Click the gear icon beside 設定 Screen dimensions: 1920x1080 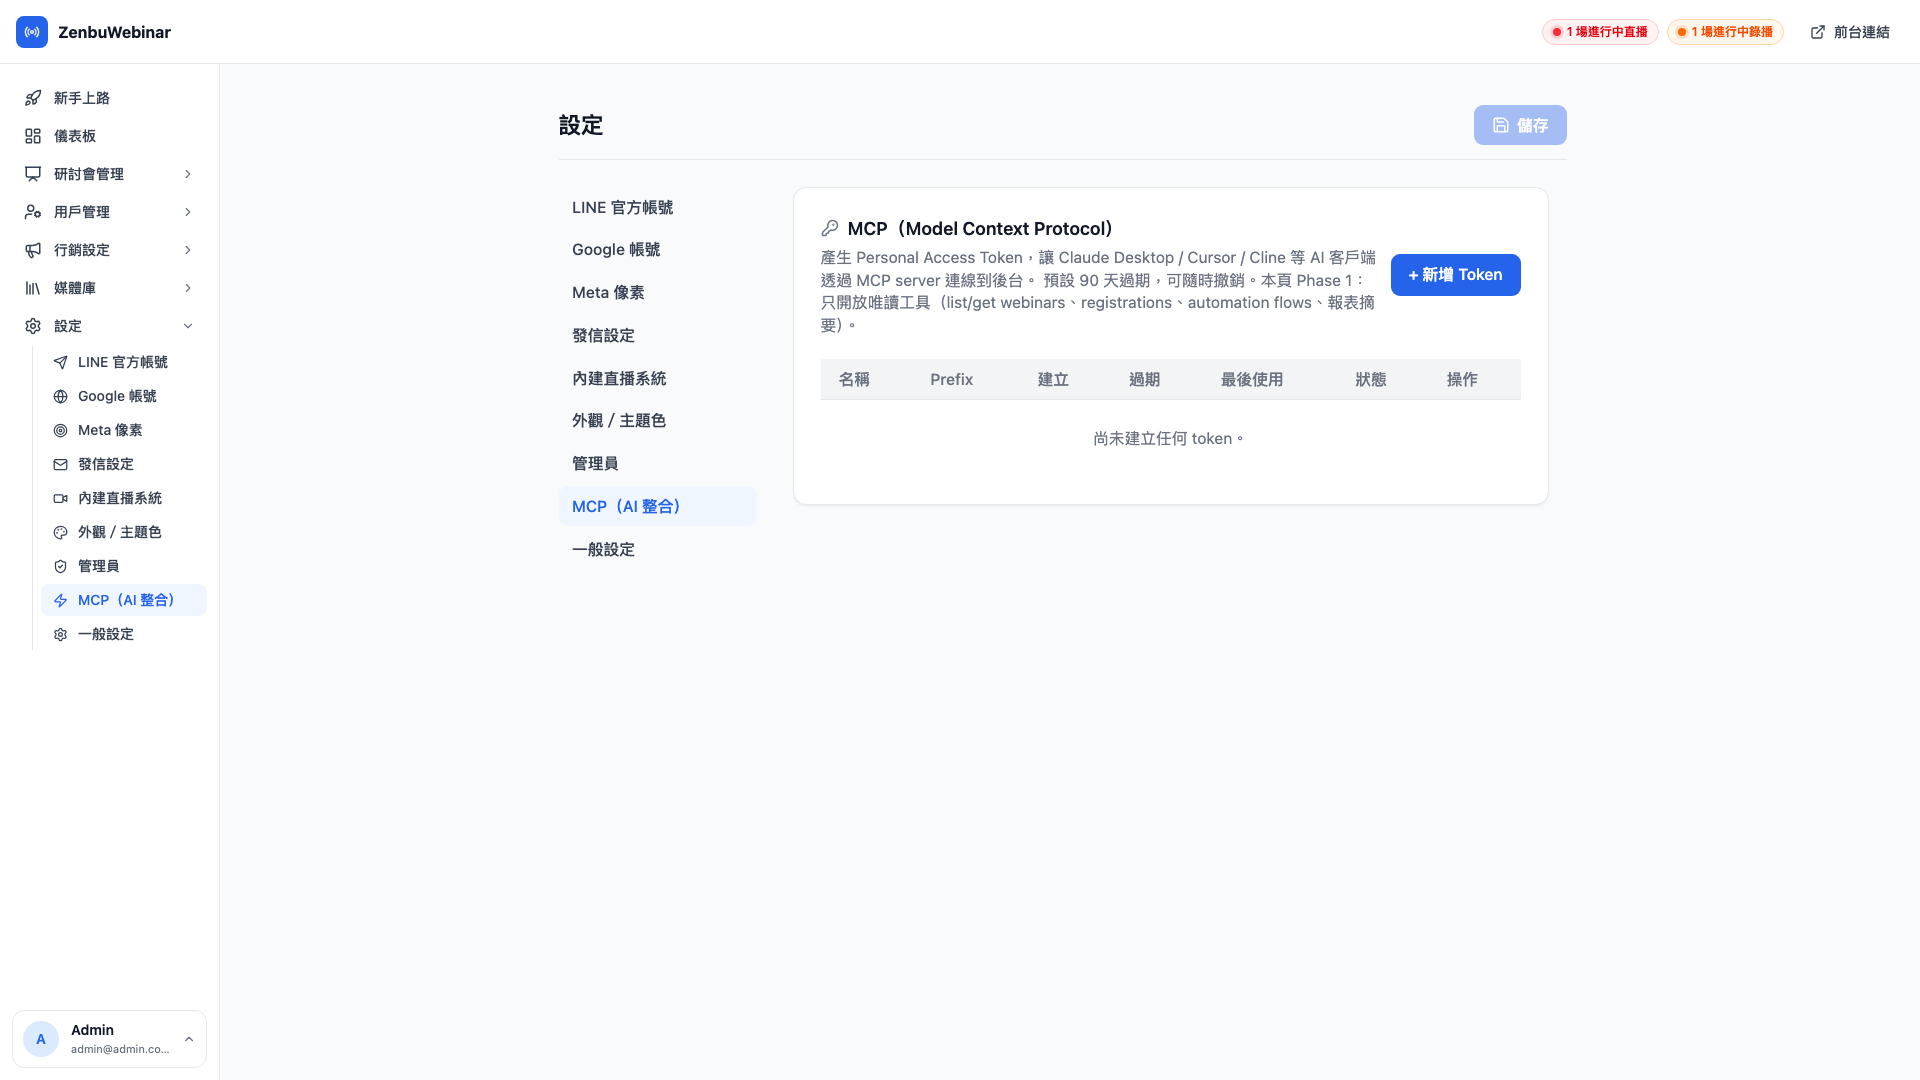(x=33, y=326)
